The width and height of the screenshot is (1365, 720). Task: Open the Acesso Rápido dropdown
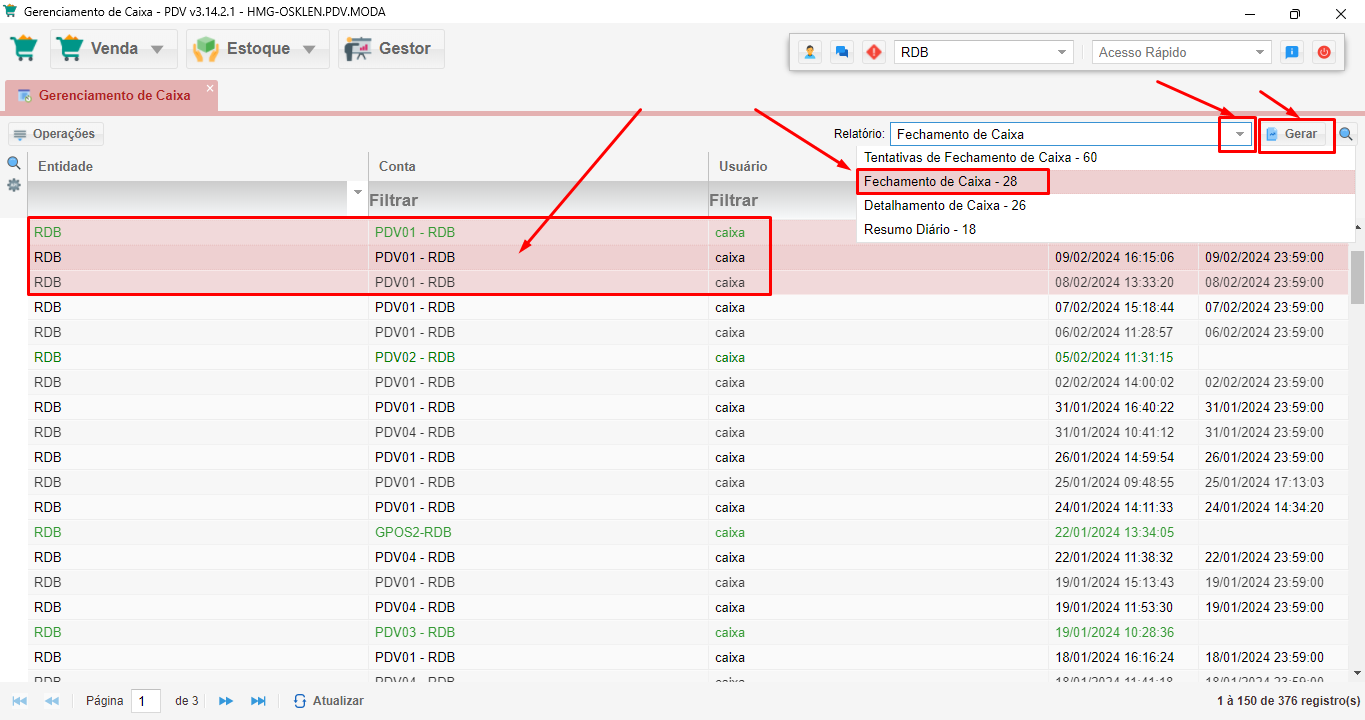point(1260,52)
